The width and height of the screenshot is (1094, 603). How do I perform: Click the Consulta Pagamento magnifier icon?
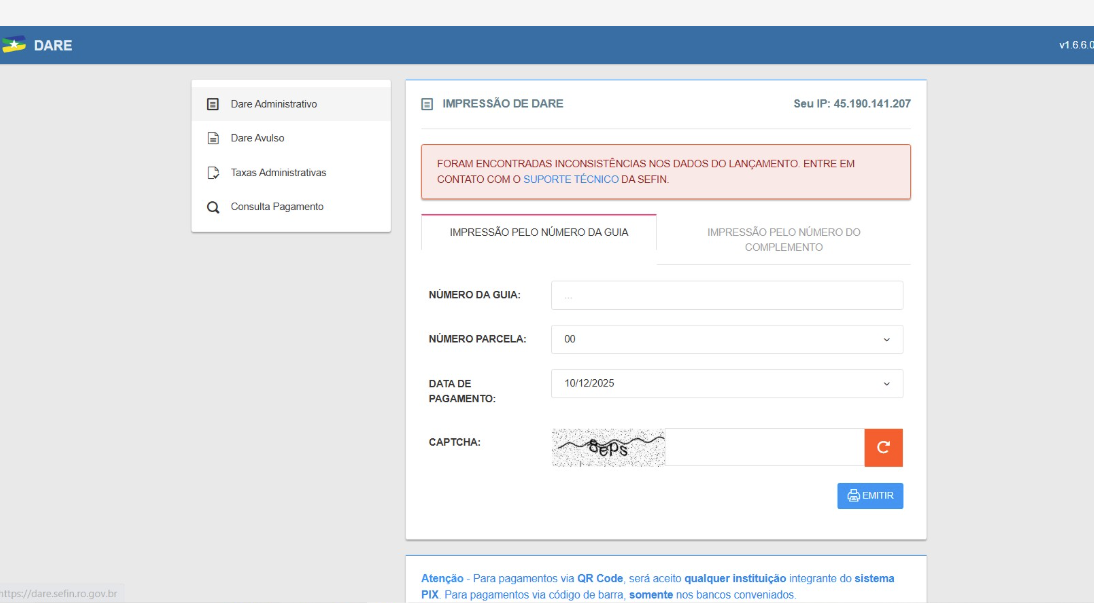pyautogui.click(x=212, y=207)
